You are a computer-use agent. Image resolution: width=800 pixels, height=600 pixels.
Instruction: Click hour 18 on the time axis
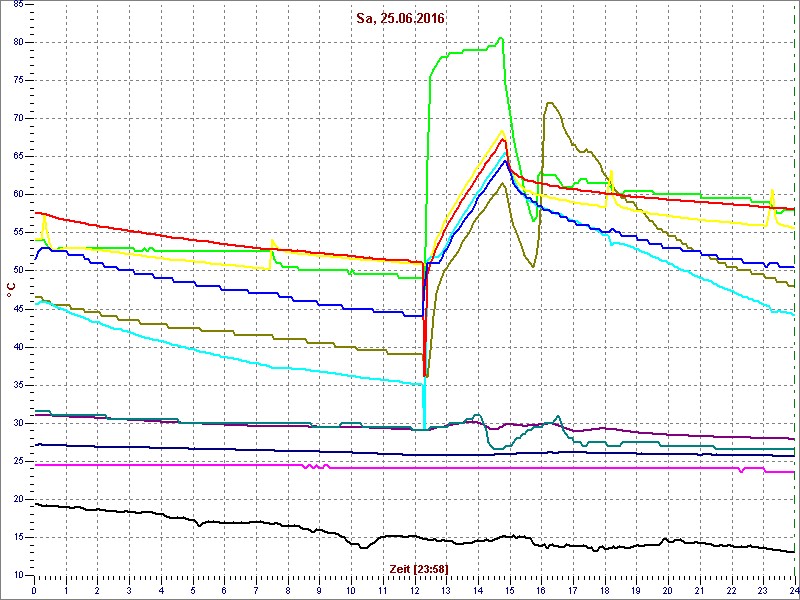pyautogui.click(x=605, y=590)
